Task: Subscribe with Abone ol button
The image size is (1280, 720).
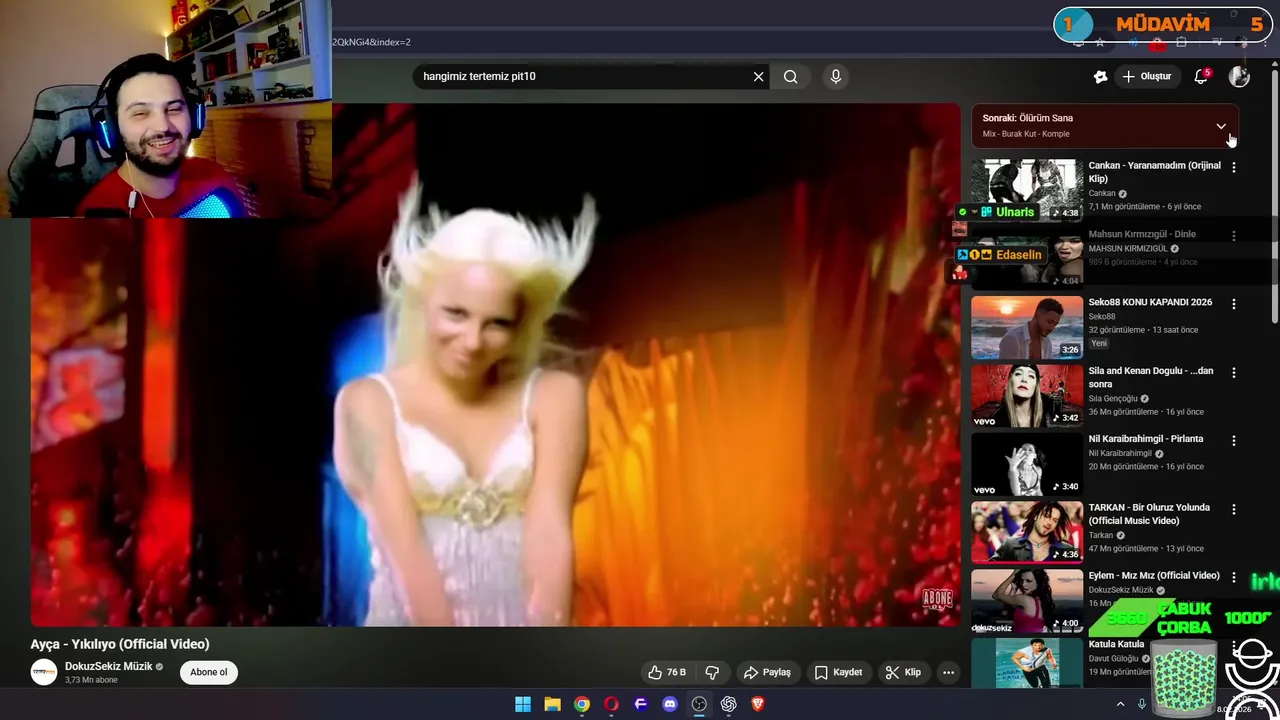Action: 209,672
